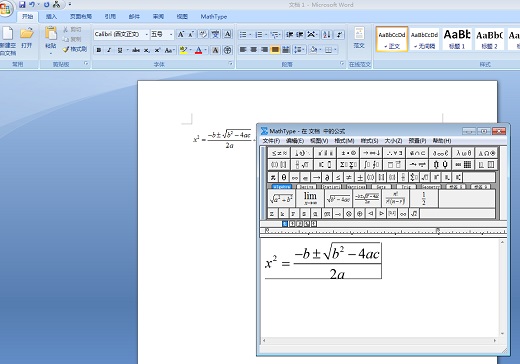The height and width of the screenshot is (364, 520).
Task: Toggle justified paragraph alignment
Action: point(275,50)
